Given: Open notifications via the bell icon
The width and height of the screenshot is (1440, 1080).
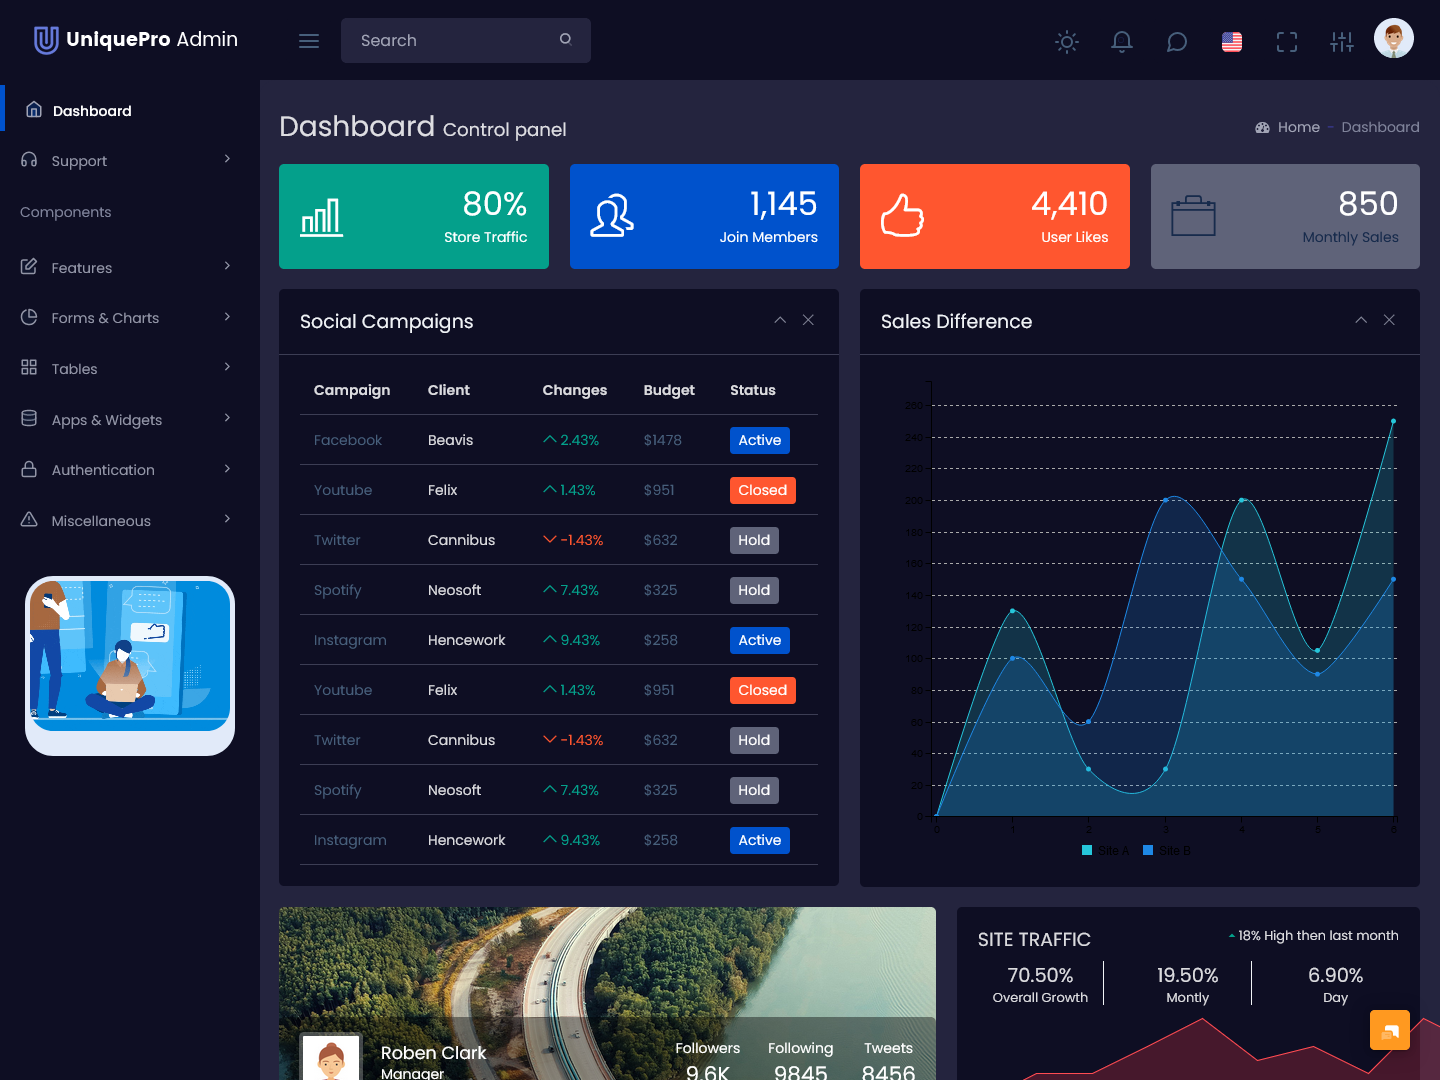Looking at the screenshot, I should [x=1121, y=42].
